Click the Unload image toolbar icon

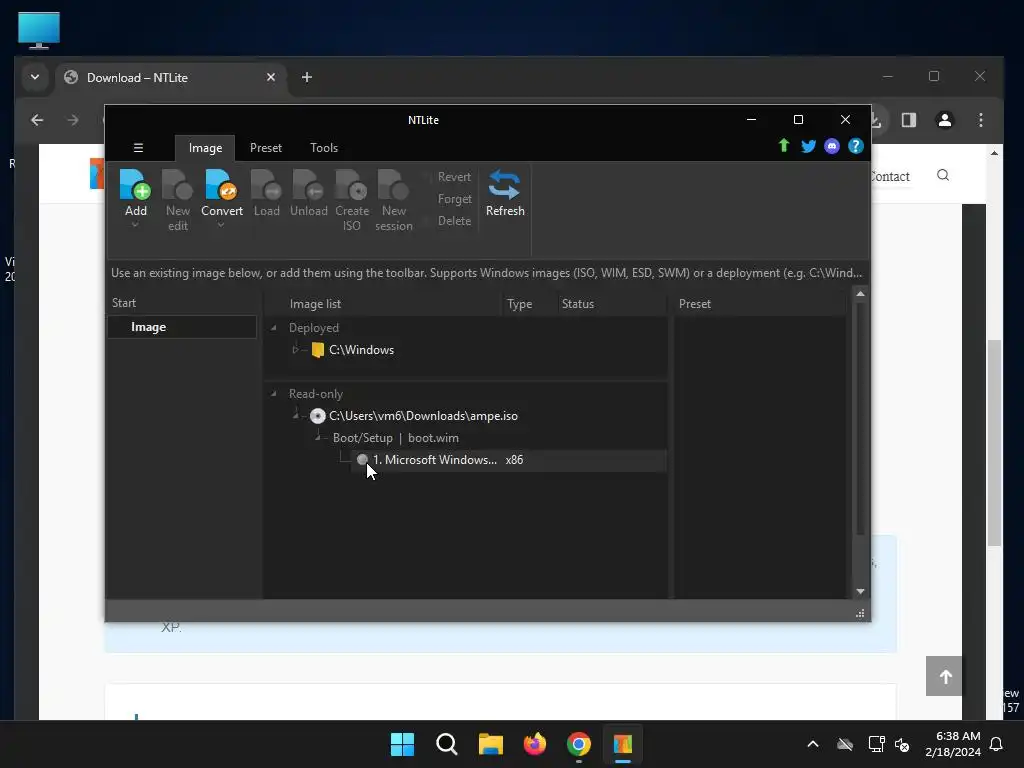(308, 185)
